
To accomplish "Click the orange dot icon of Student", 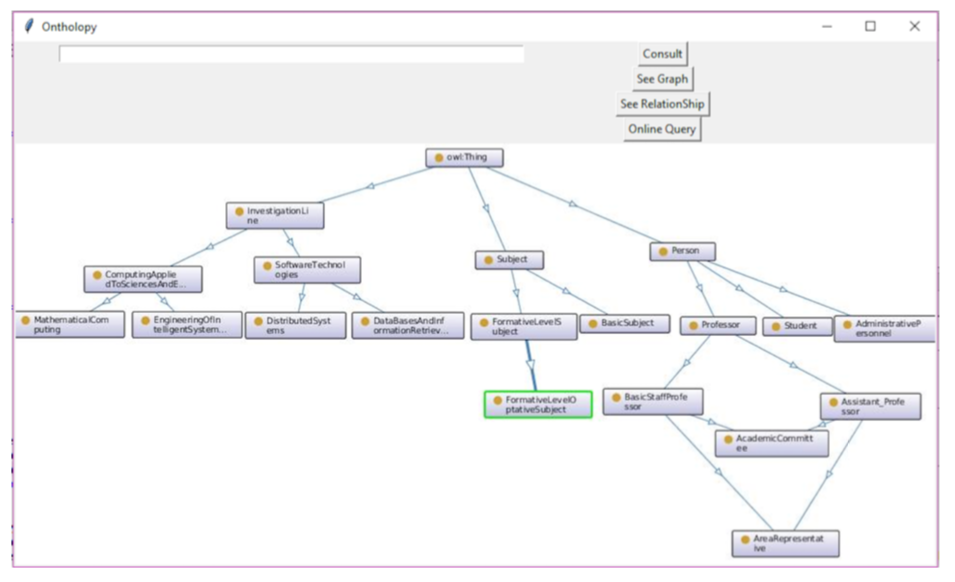I will pos(775,326).
